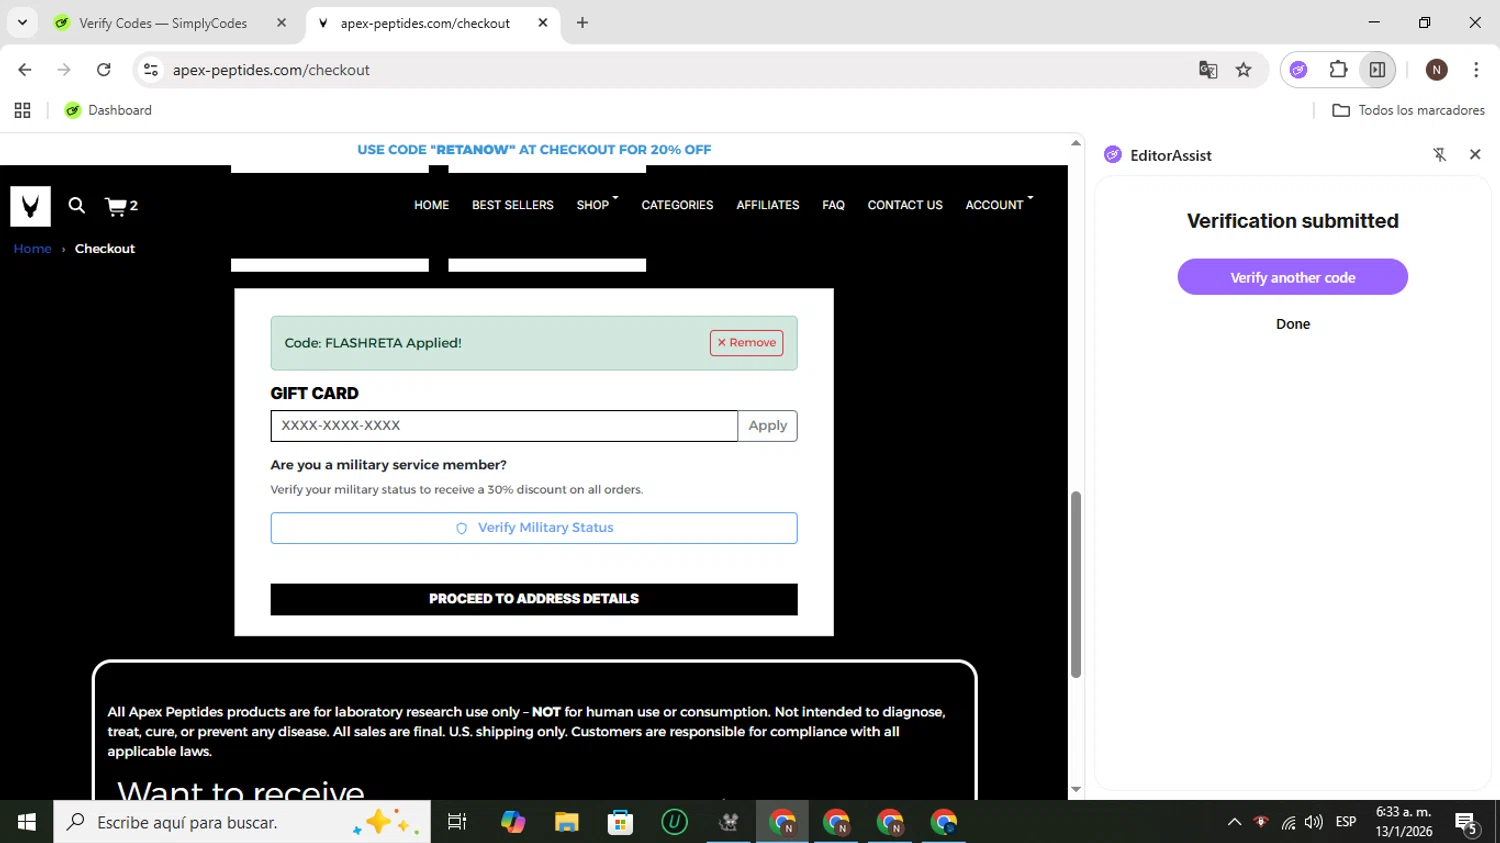This screenshot has height=843, width=1500.
Task: Close the Verify Codes — SimplyCodes tab
Action: tap(281, 23)
